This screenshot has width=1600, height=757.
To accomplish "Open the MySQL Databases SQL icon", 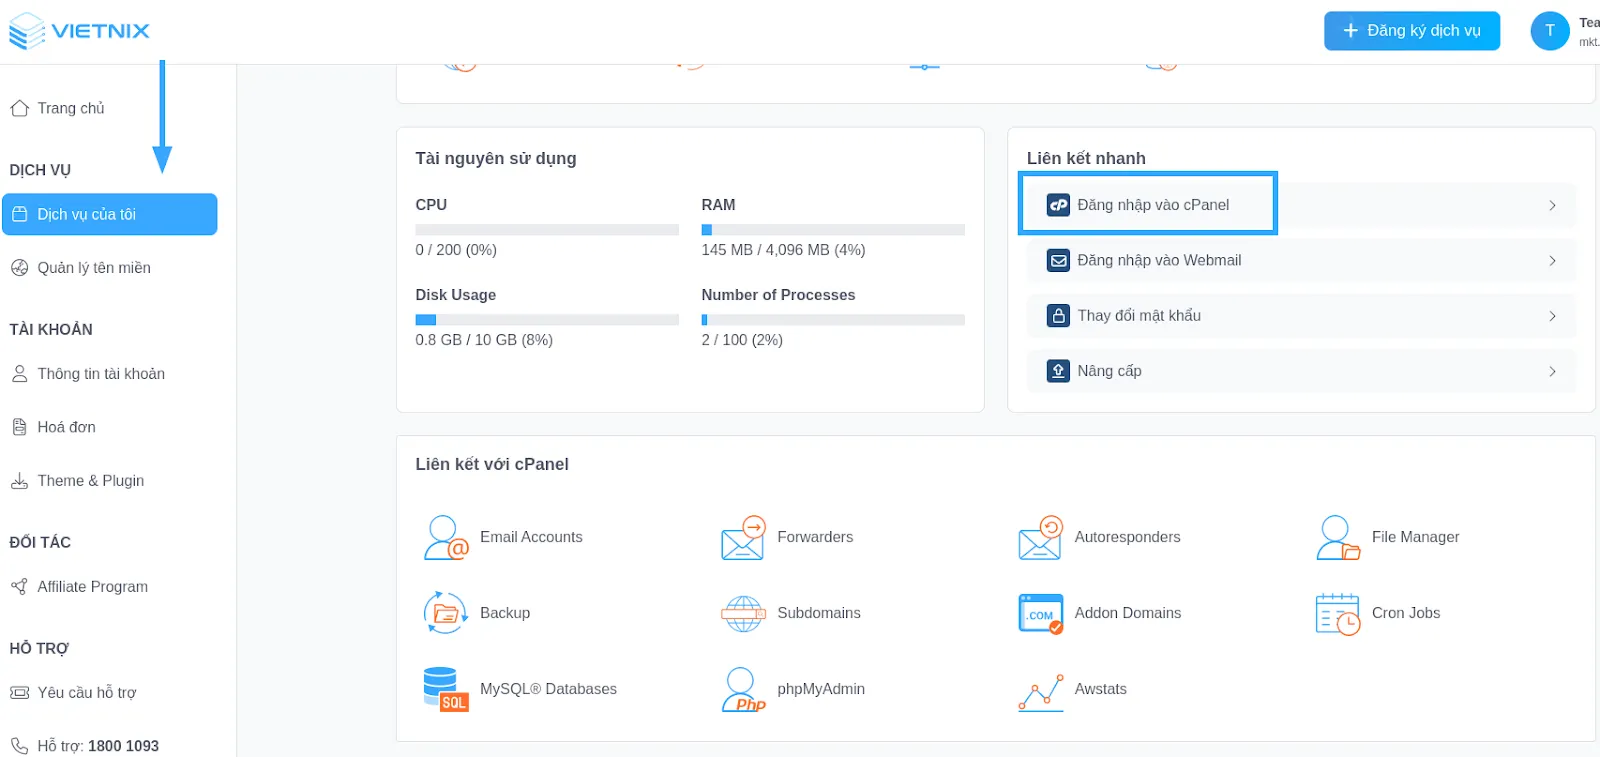I will point(446,689).
